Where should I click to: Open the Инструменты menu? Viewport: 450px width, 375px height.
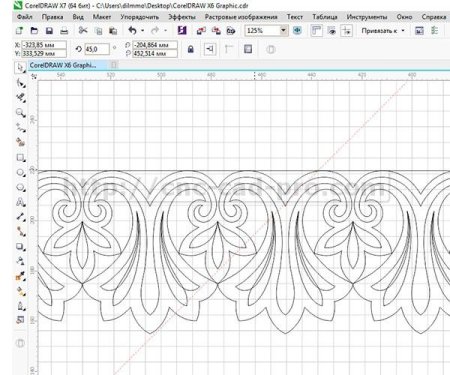click(367, 17)
